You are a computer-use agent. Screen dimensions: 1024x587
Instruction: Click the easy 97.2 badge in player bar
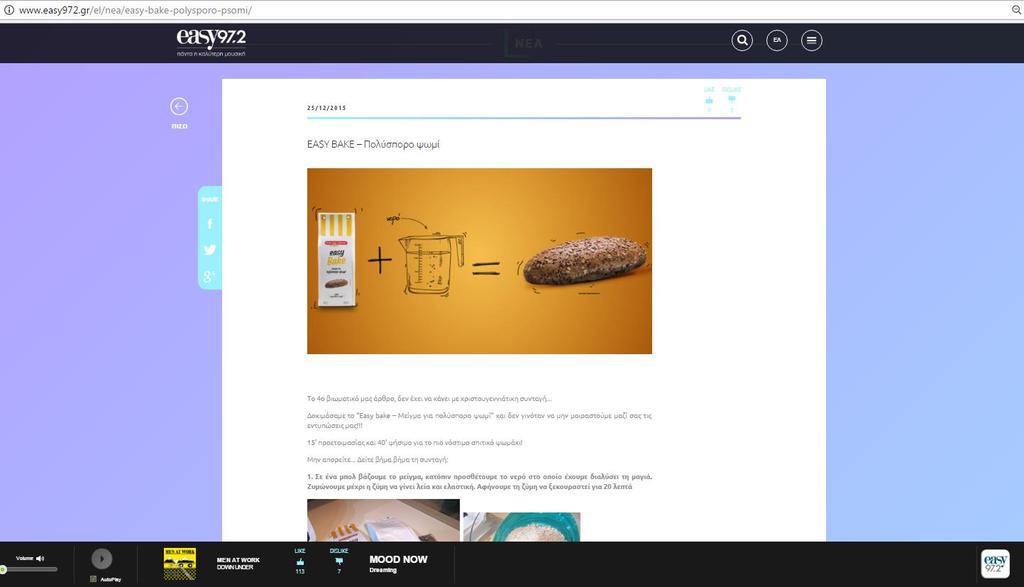click(x=995, y=563)
